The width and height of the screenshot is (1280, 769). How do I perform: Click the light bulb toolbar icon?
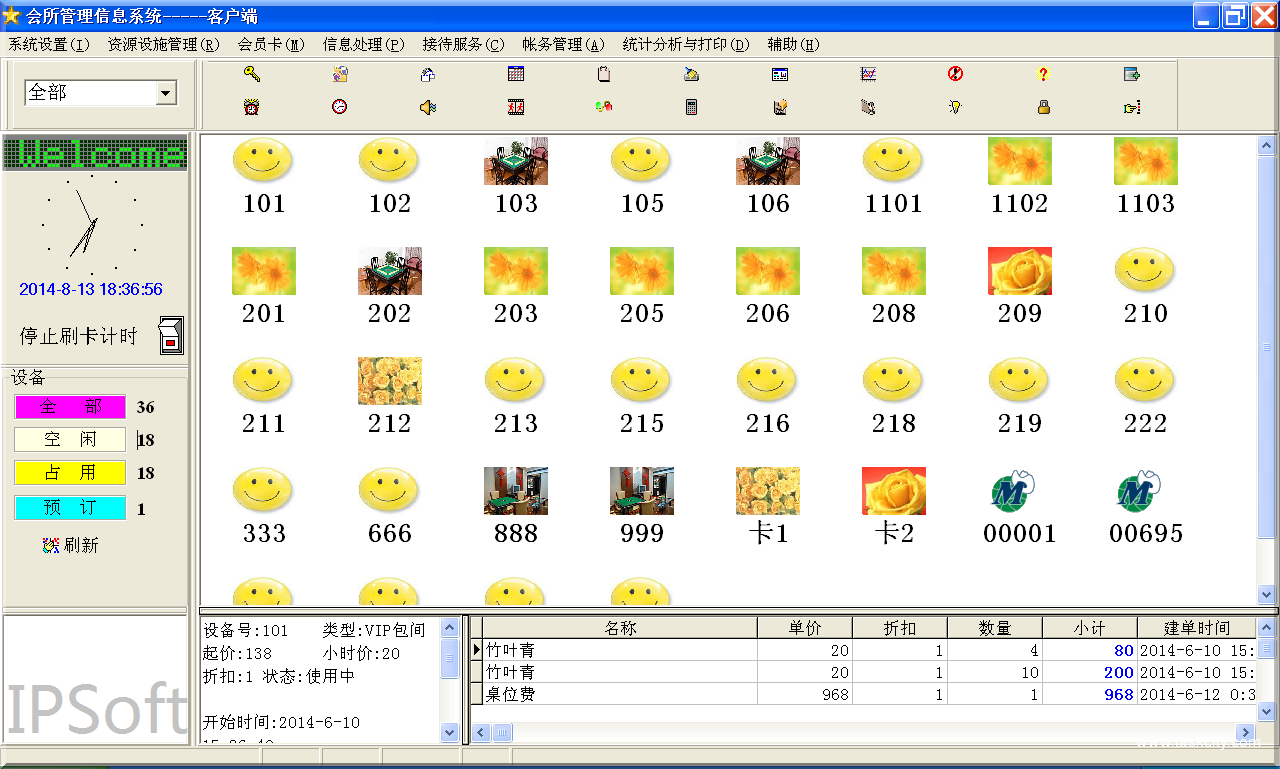(956, 107)
